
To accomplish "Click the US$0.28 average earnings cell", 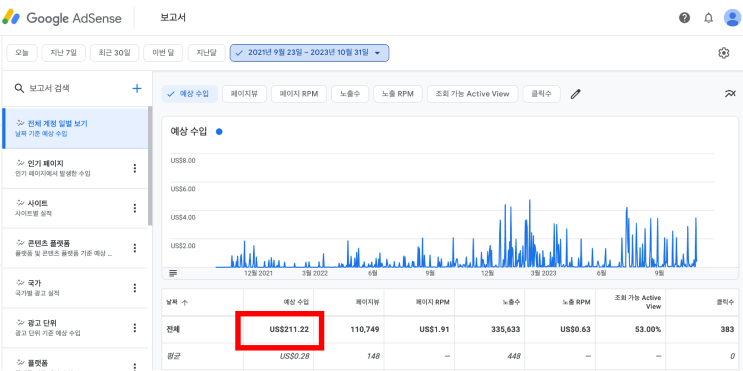I will tap(294, 356).
